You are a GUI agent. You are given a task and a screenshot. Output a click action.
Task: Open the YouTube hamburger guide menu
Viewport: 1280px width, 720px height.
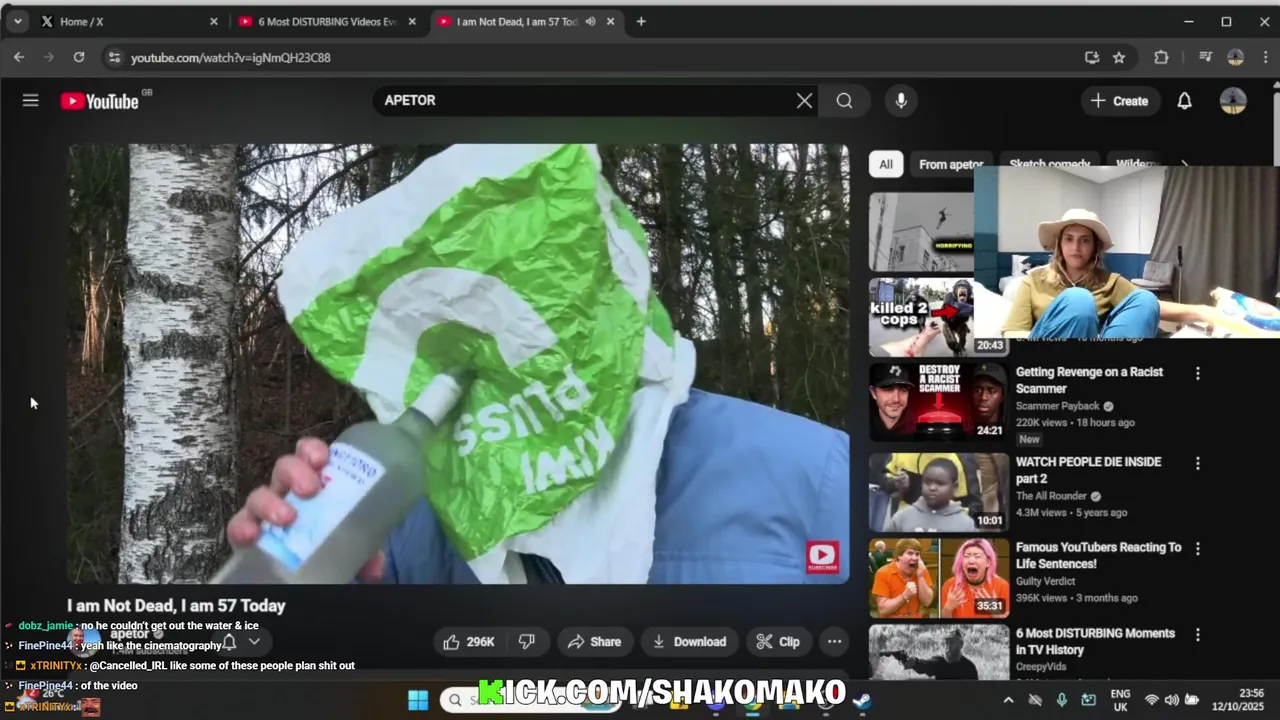(31, 100)
